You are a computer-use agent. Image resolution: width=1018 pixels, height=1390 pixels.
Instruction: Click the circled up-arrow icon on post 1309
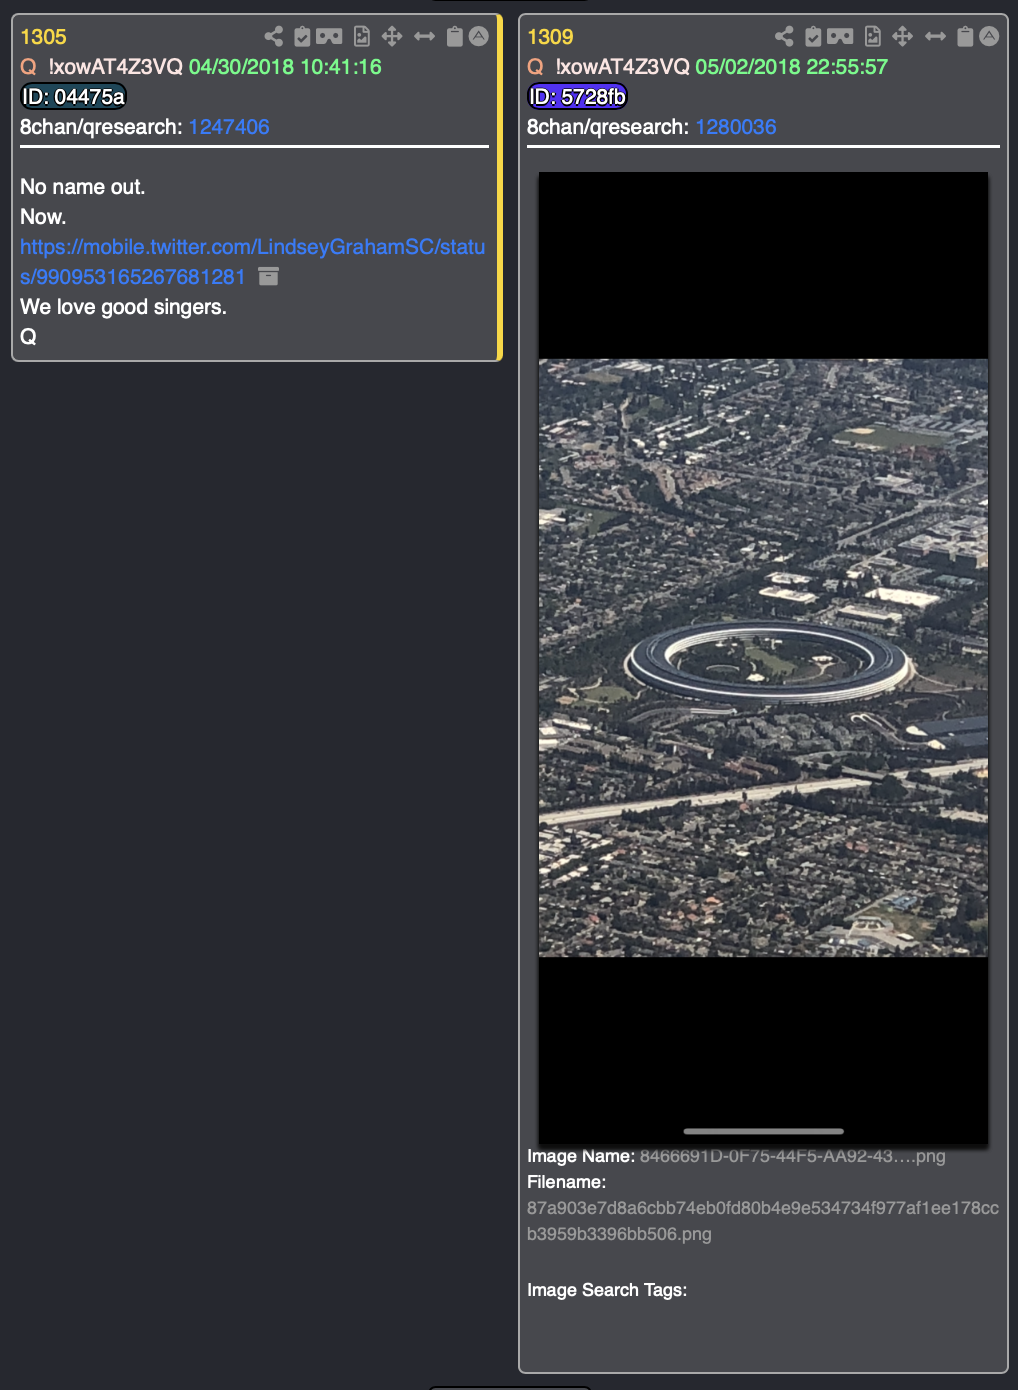[x=989, y=37]
